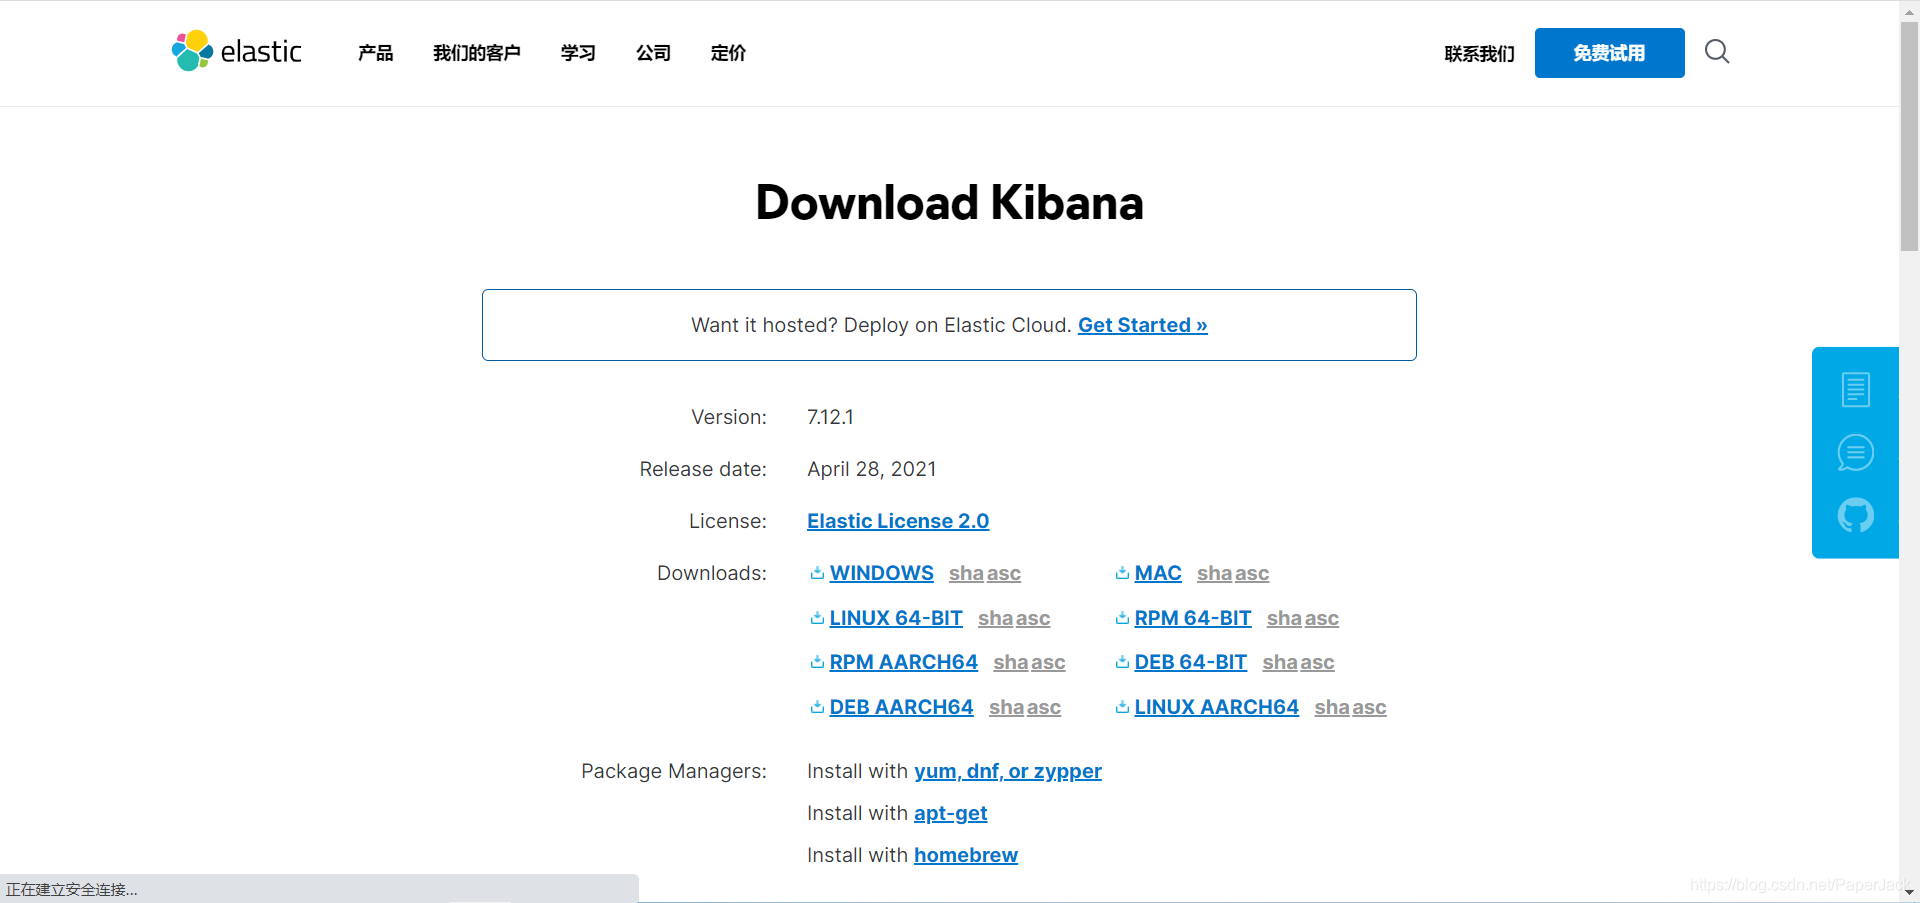Click the Elastic logo
This screenshot has width=1920, height=903.
[237, 51]
